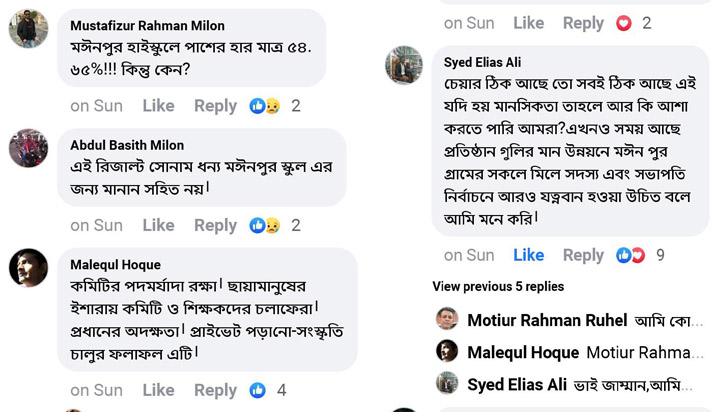Image resolution: width=728 pixels, height=412 pixels.
Task: Reply to Syed Elias Ali's comment
Action: pyautogui.click(x=583, y=256)
